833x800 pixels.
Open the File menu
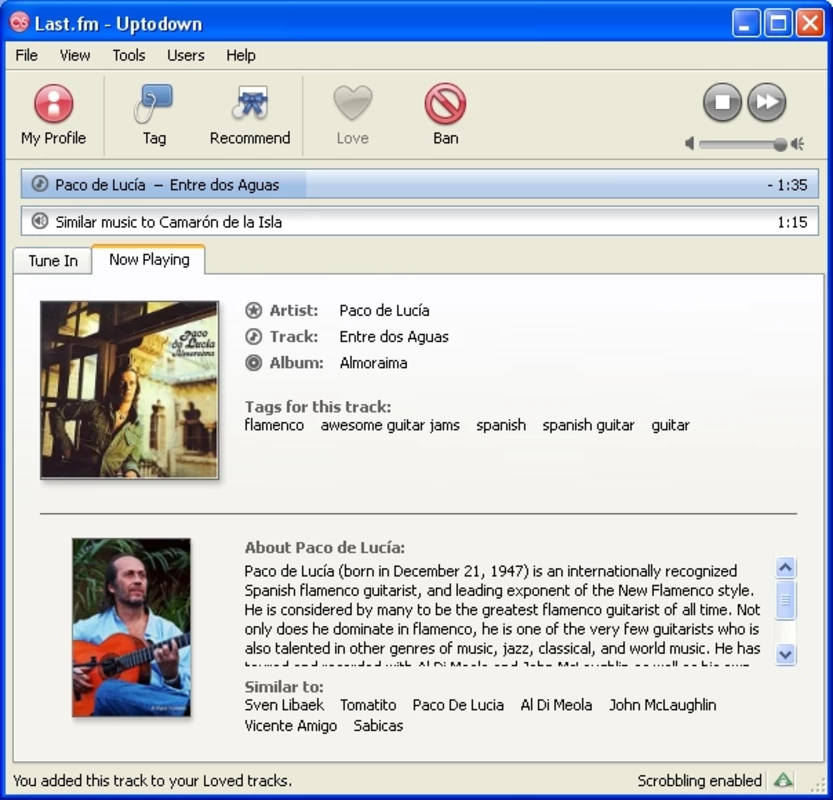click(x=27, y=55)
